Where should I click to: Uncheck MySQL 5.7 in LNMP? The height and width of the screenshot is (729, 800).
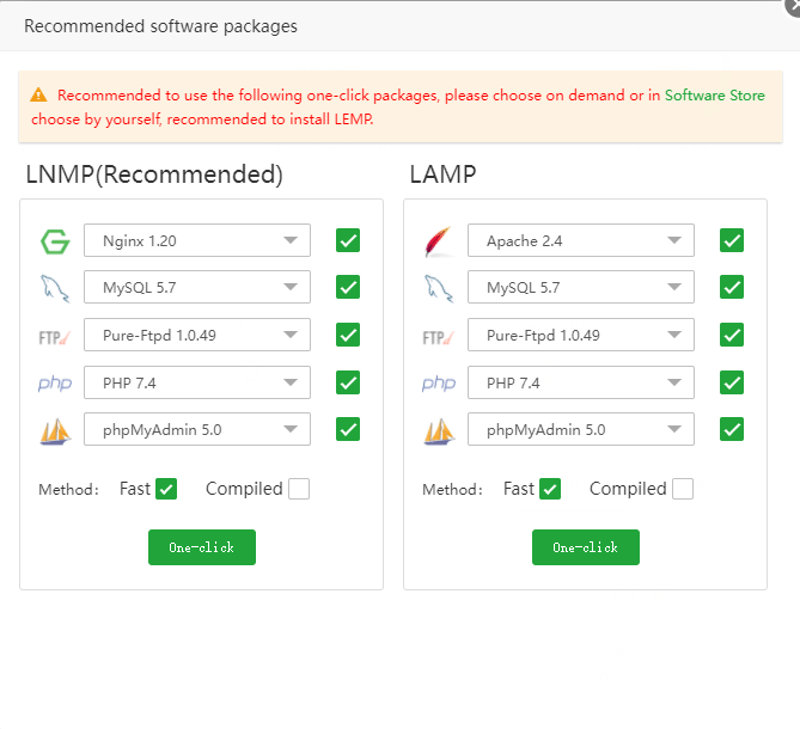tap(348, 287)
